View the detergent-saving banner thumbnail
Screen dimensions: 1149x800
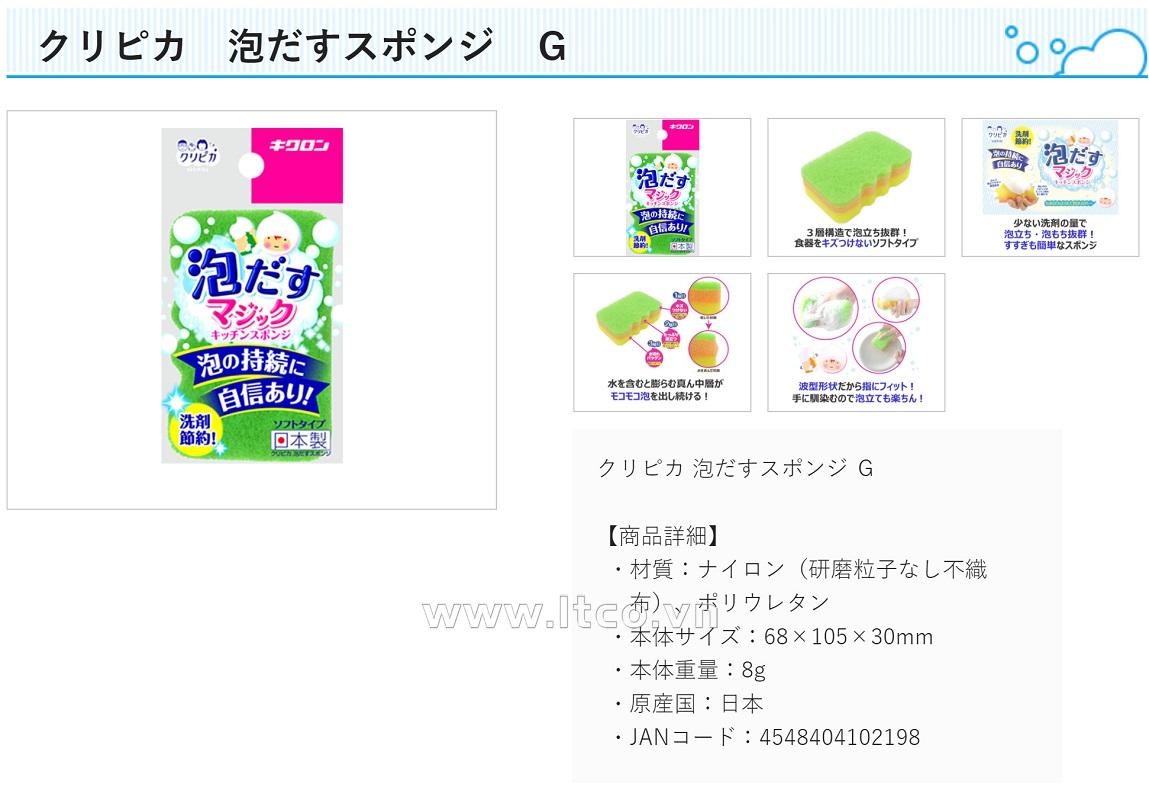(1050, 188)
